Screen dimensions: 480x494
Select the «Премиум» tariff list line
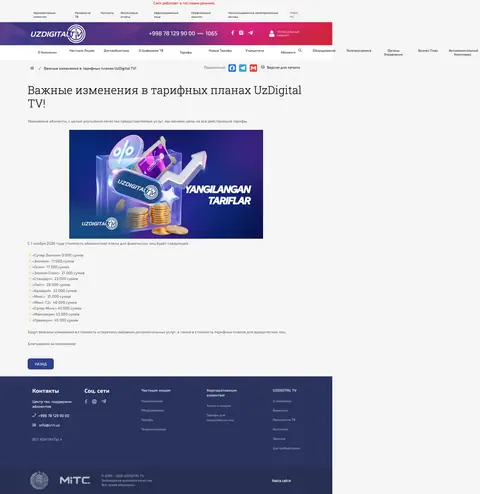(55, 320)
